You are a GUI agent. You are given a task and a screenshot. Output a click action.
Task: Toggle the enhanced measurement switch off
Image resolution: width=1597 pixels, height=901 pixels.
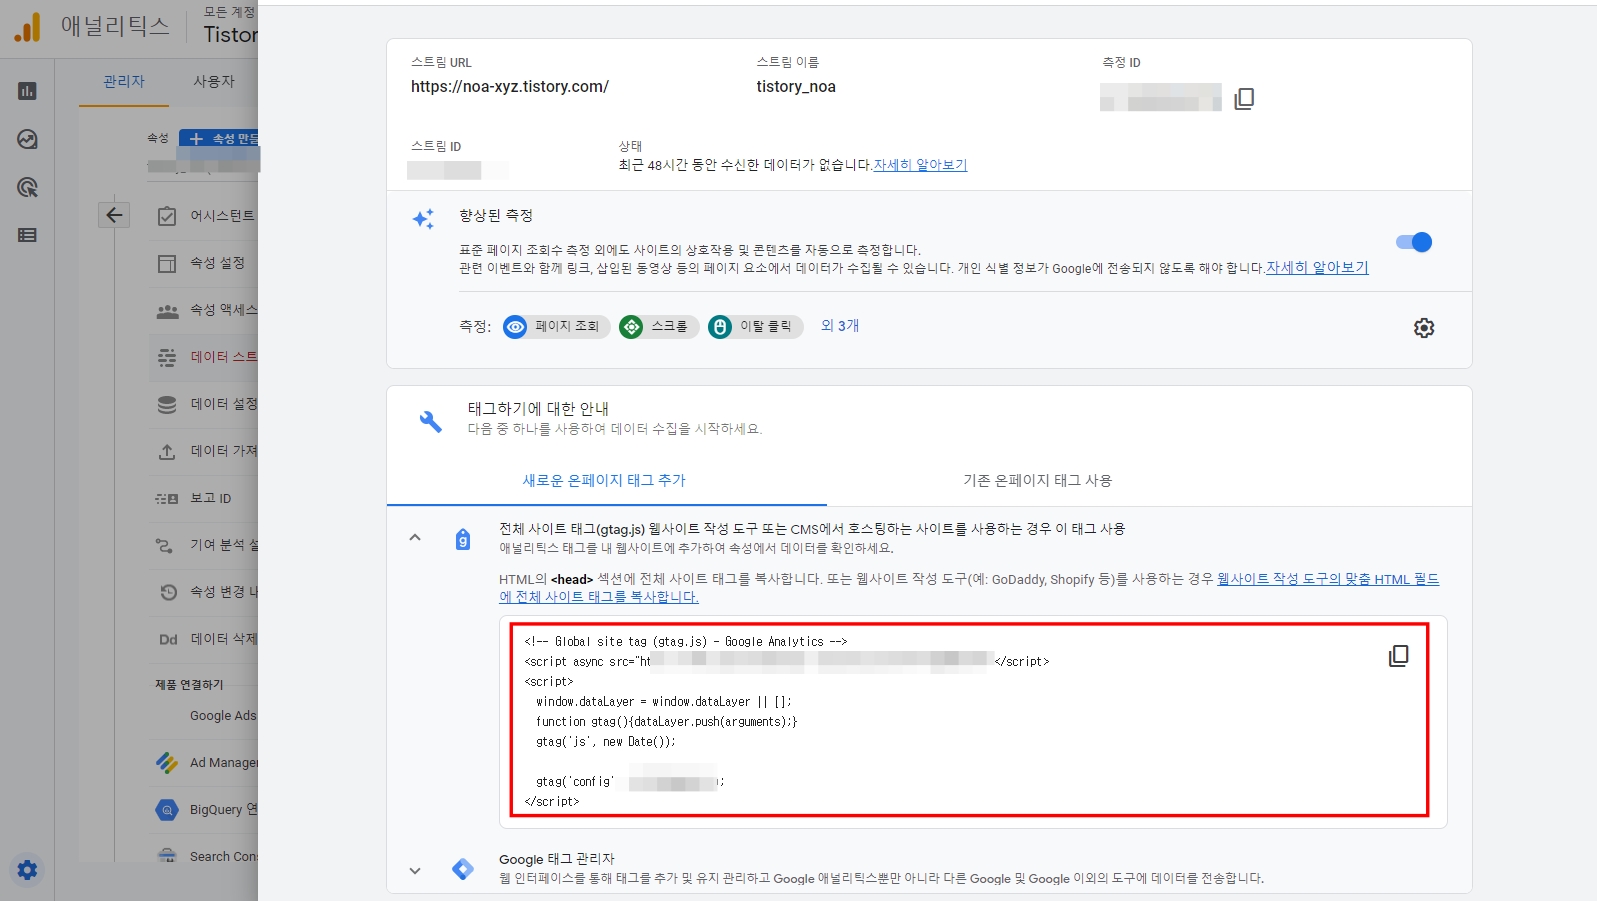click(x=1414, y=242)
